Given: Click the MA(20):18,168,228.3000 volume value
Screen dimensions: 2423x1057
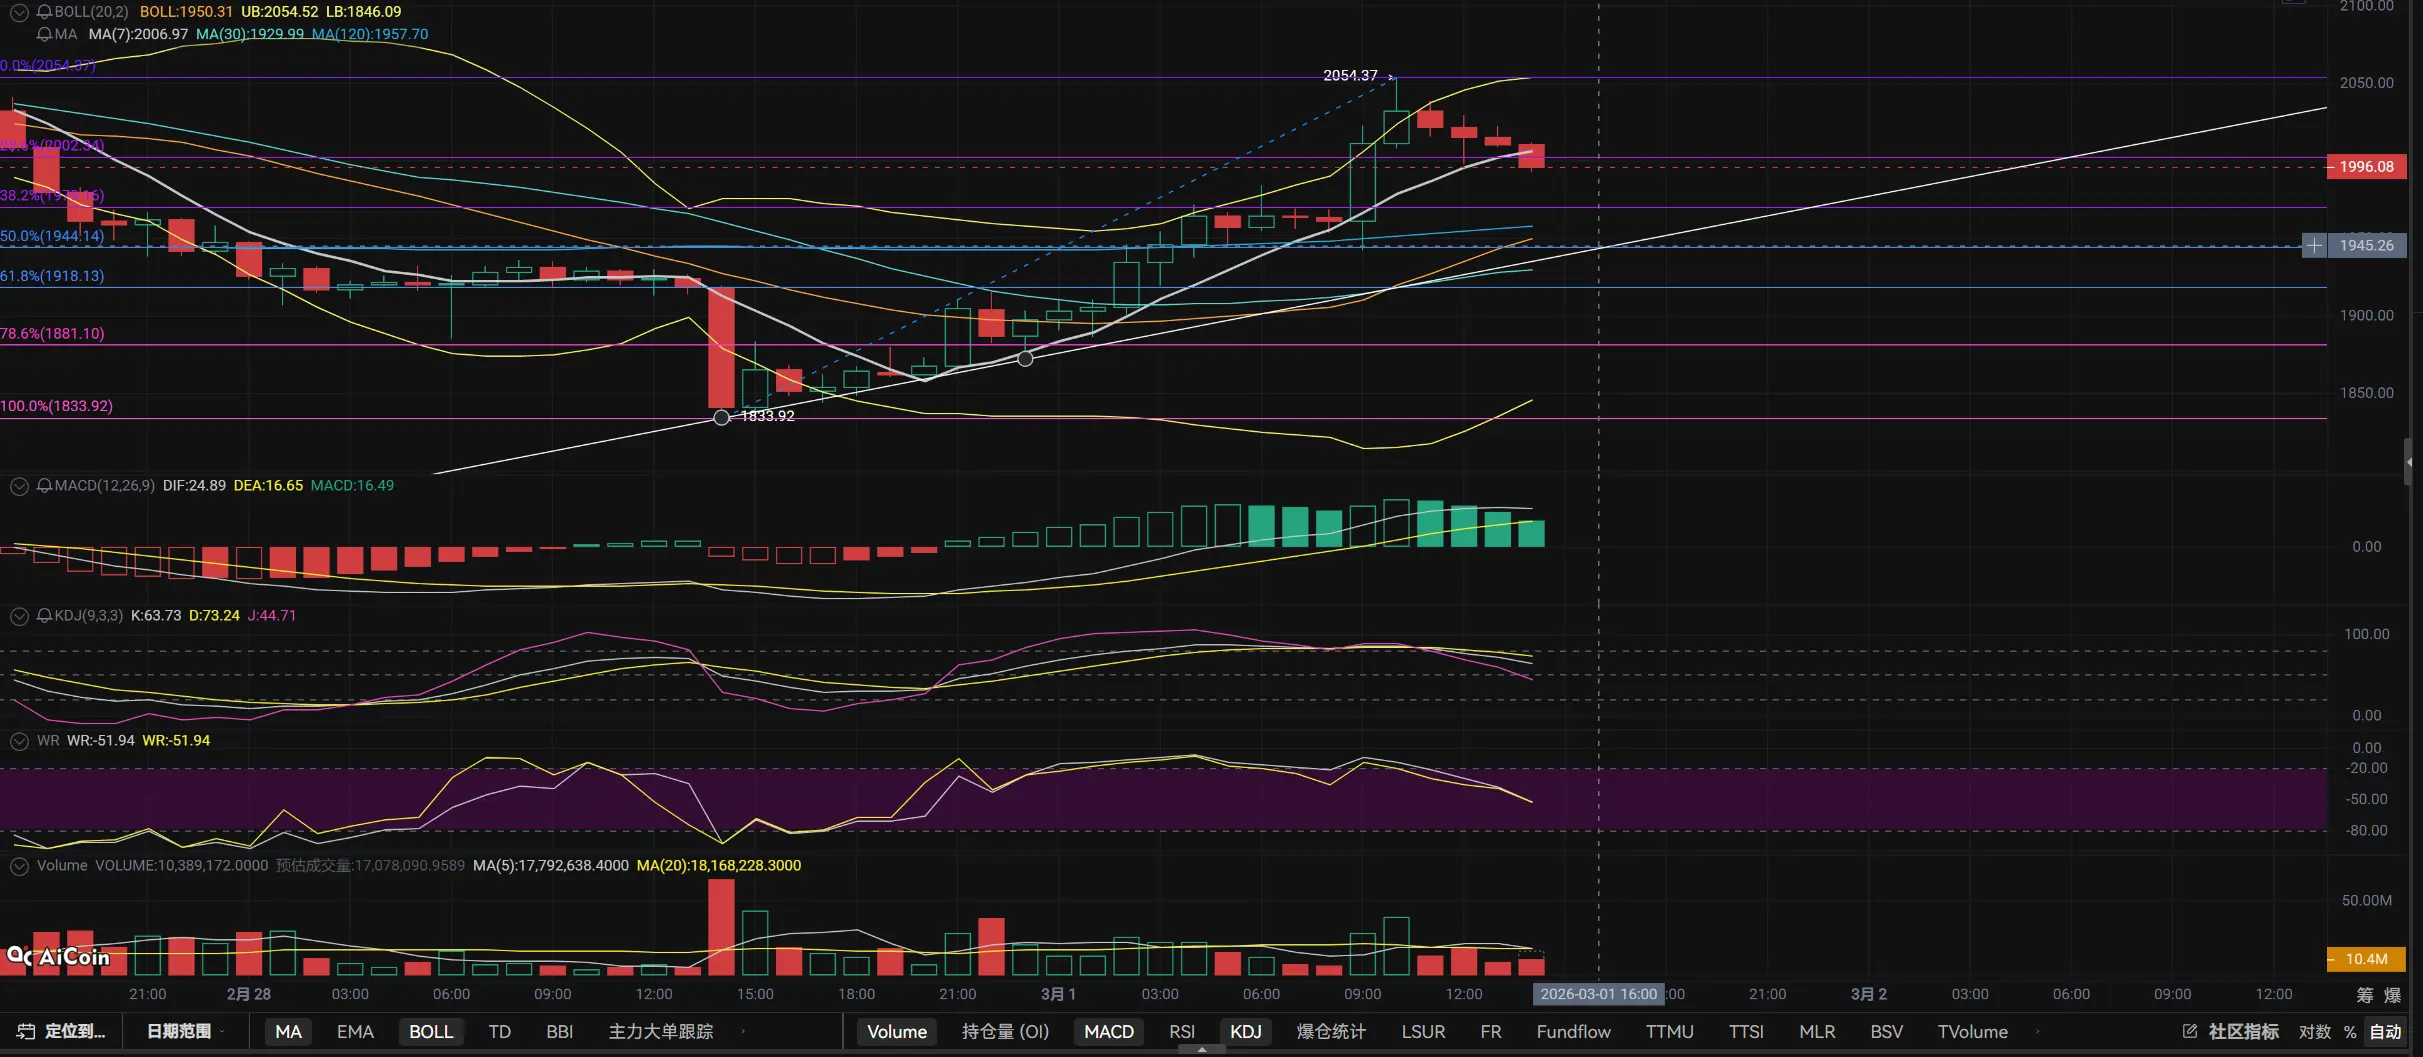Looking at the screenshot, I should pos(719,866).
